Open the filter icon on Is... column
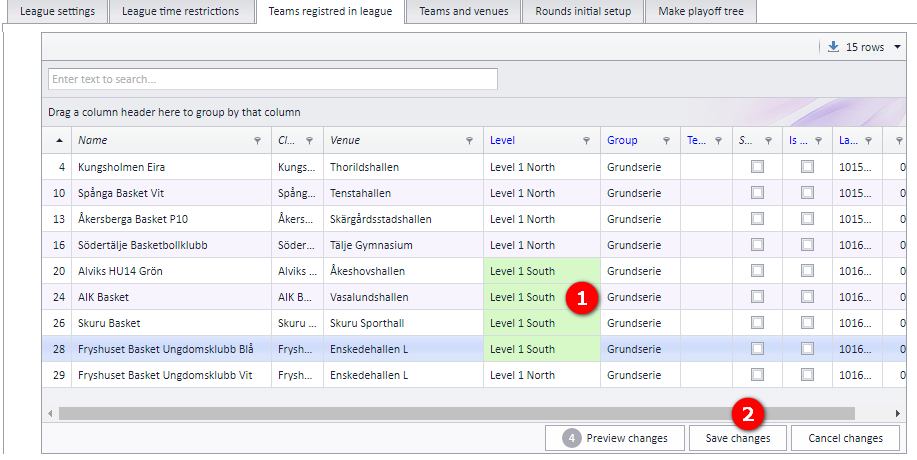This screenshot has height=460, width=917. click(819, 141)
